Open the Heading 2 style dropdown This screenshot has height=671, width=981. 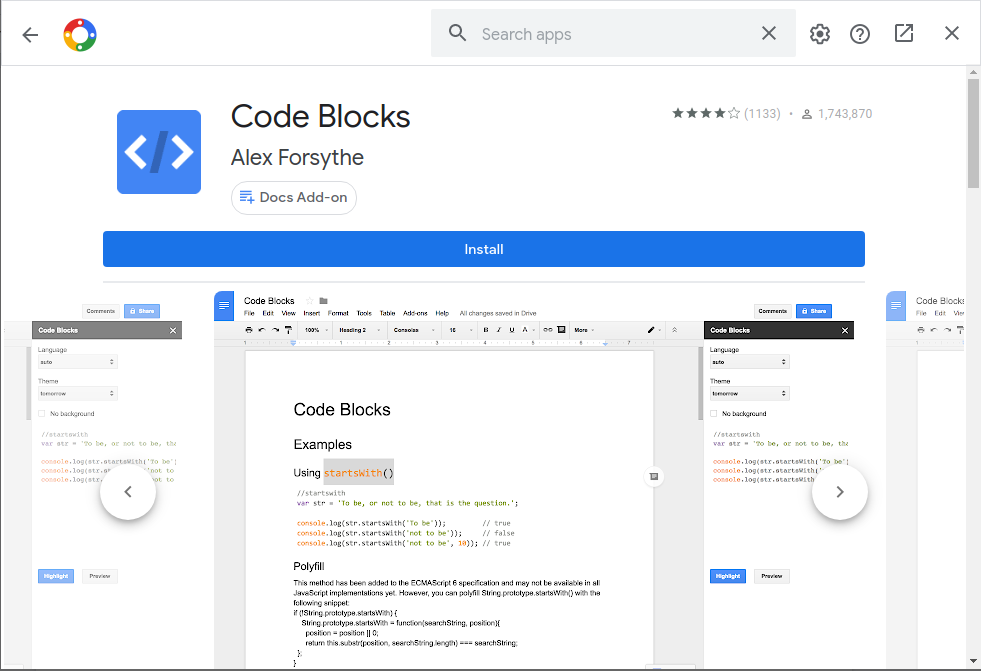click(x=359, y=330)
